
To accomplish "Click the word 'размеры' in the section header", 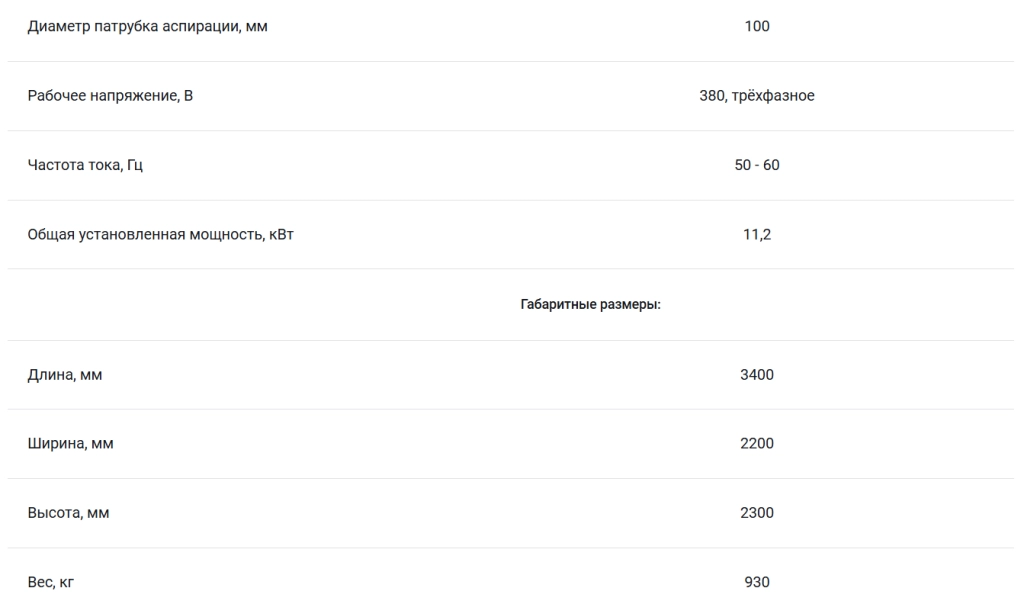I will 630,305.
